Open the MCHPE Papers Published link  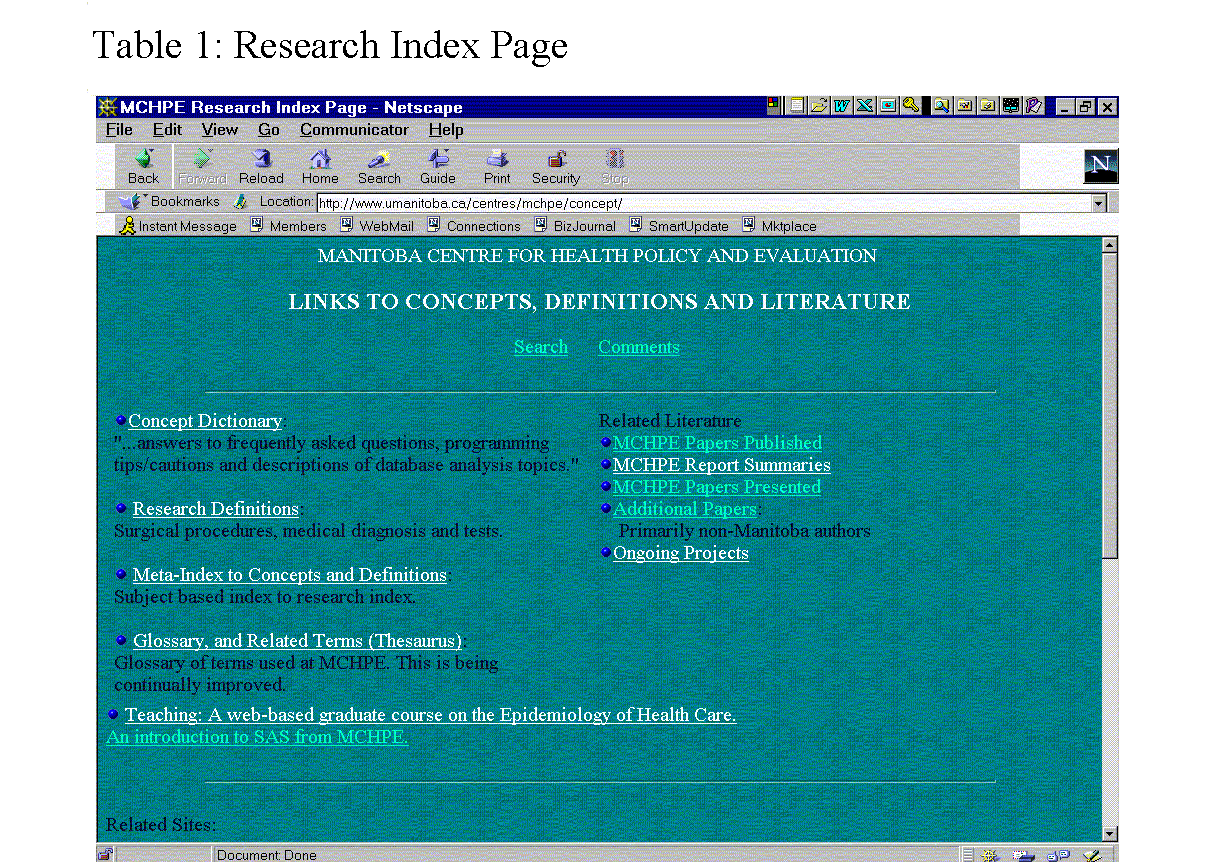(x=717, y=443)
